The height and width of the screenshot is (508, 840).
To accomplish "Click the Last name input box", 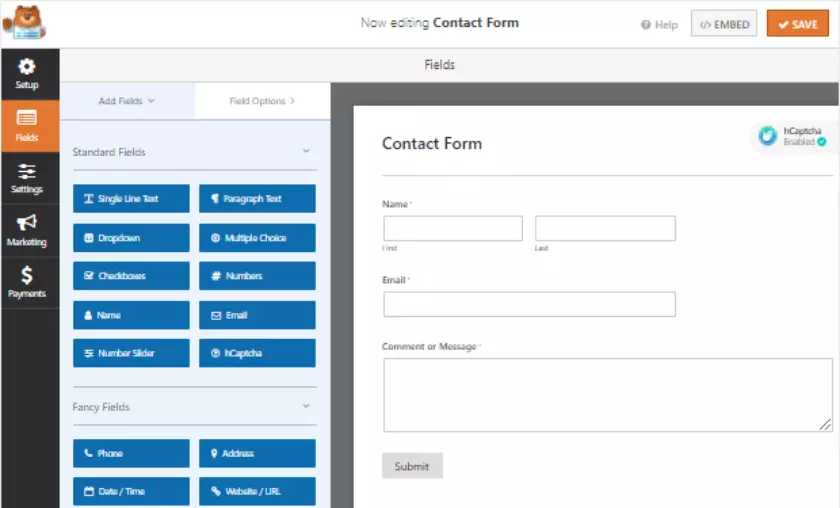I will (x=605, y=228).
